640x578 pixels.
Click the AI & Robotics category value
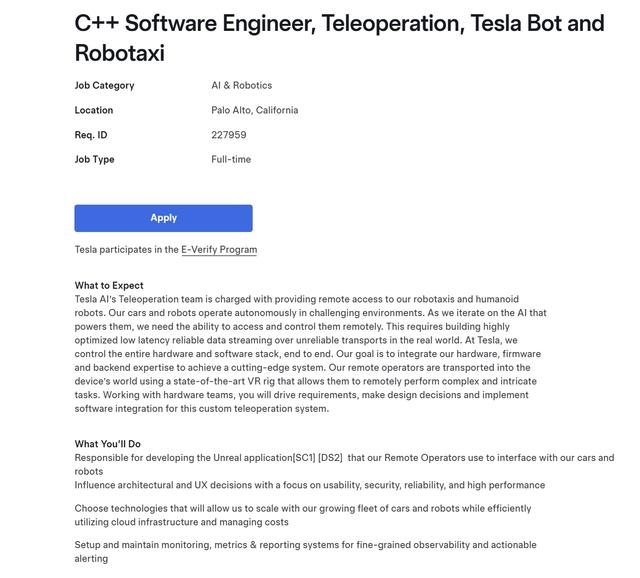(242, 85)
